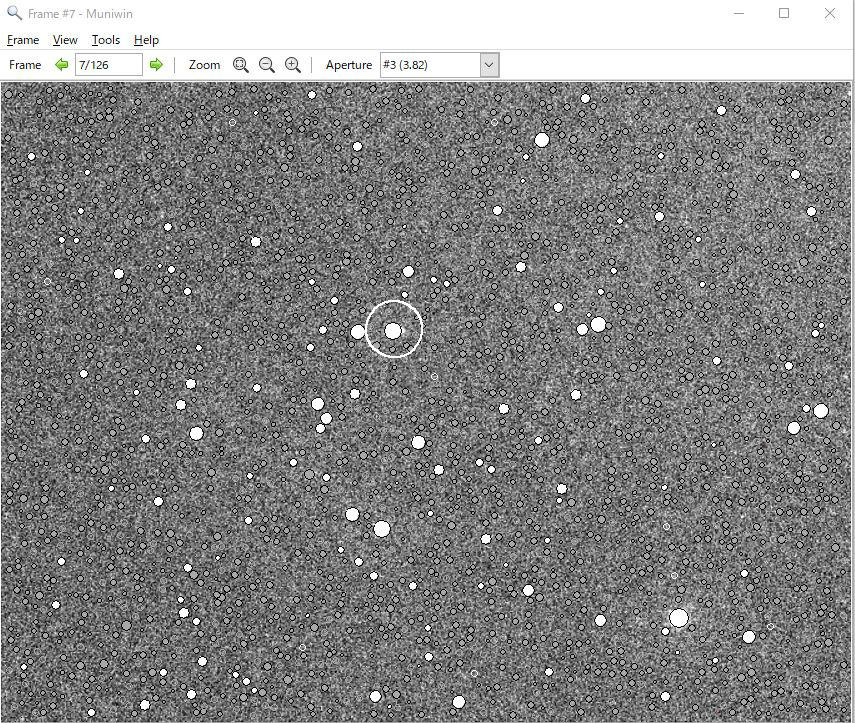Click the zoom-to-fit magnifier icon

tap(240, 65)
